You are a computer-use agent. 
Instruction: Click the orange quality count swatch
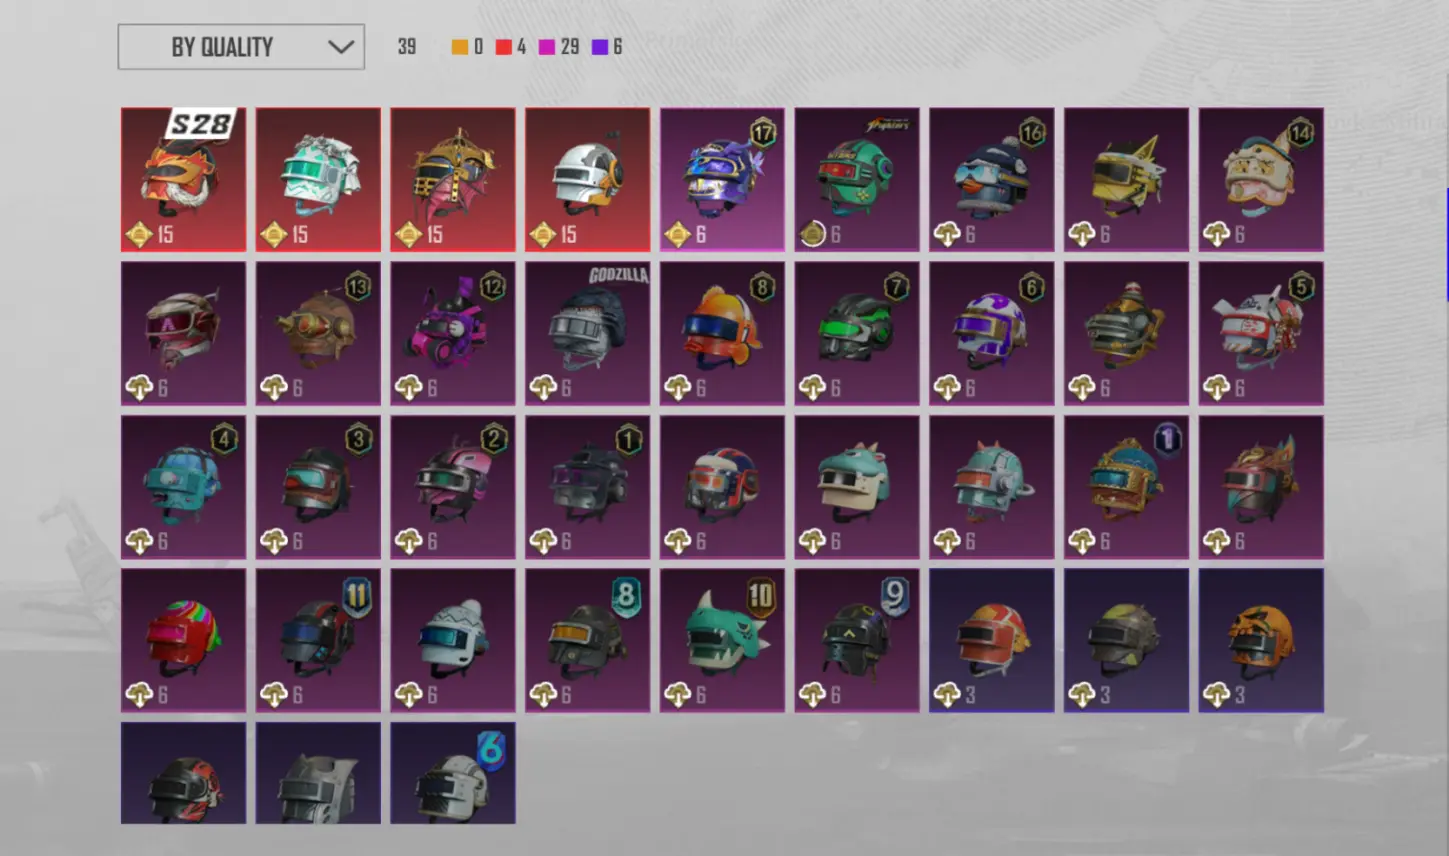460,47
